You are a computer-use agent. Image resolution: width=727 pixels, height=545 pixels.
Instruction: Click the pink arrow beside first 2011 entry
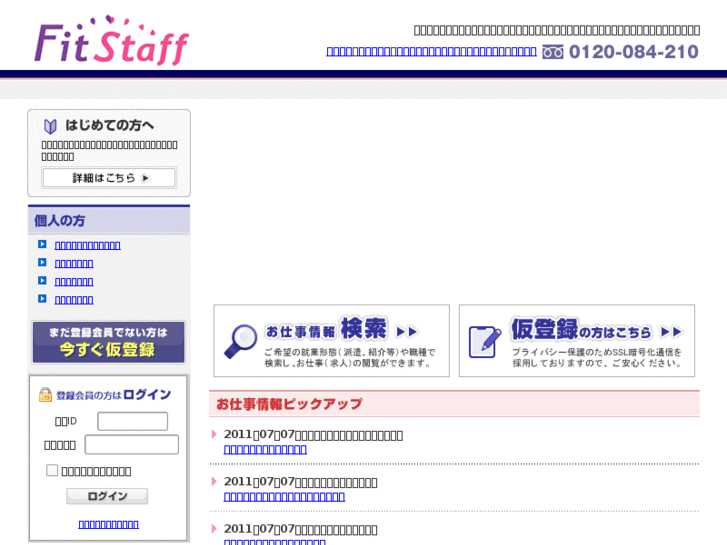[214, 434]
